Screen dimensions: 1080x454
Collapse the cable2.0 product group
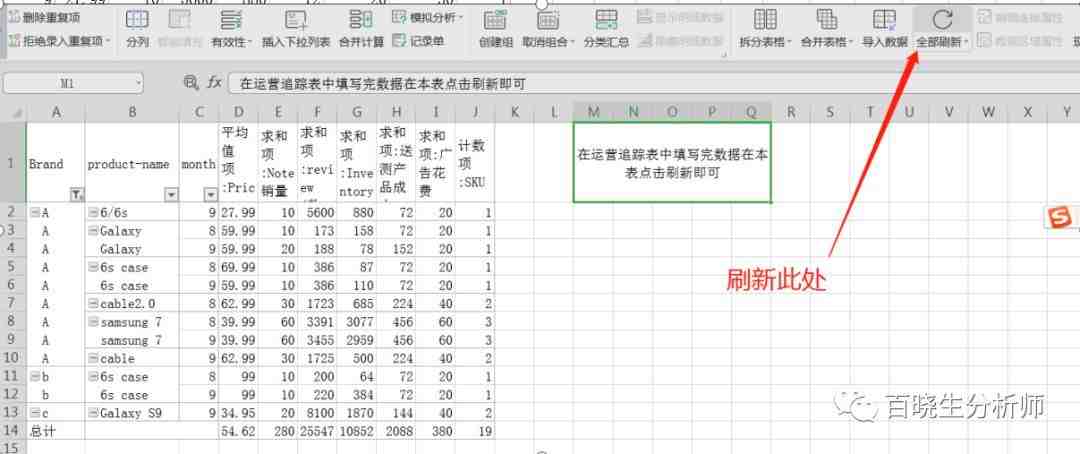tap(93, 304)
